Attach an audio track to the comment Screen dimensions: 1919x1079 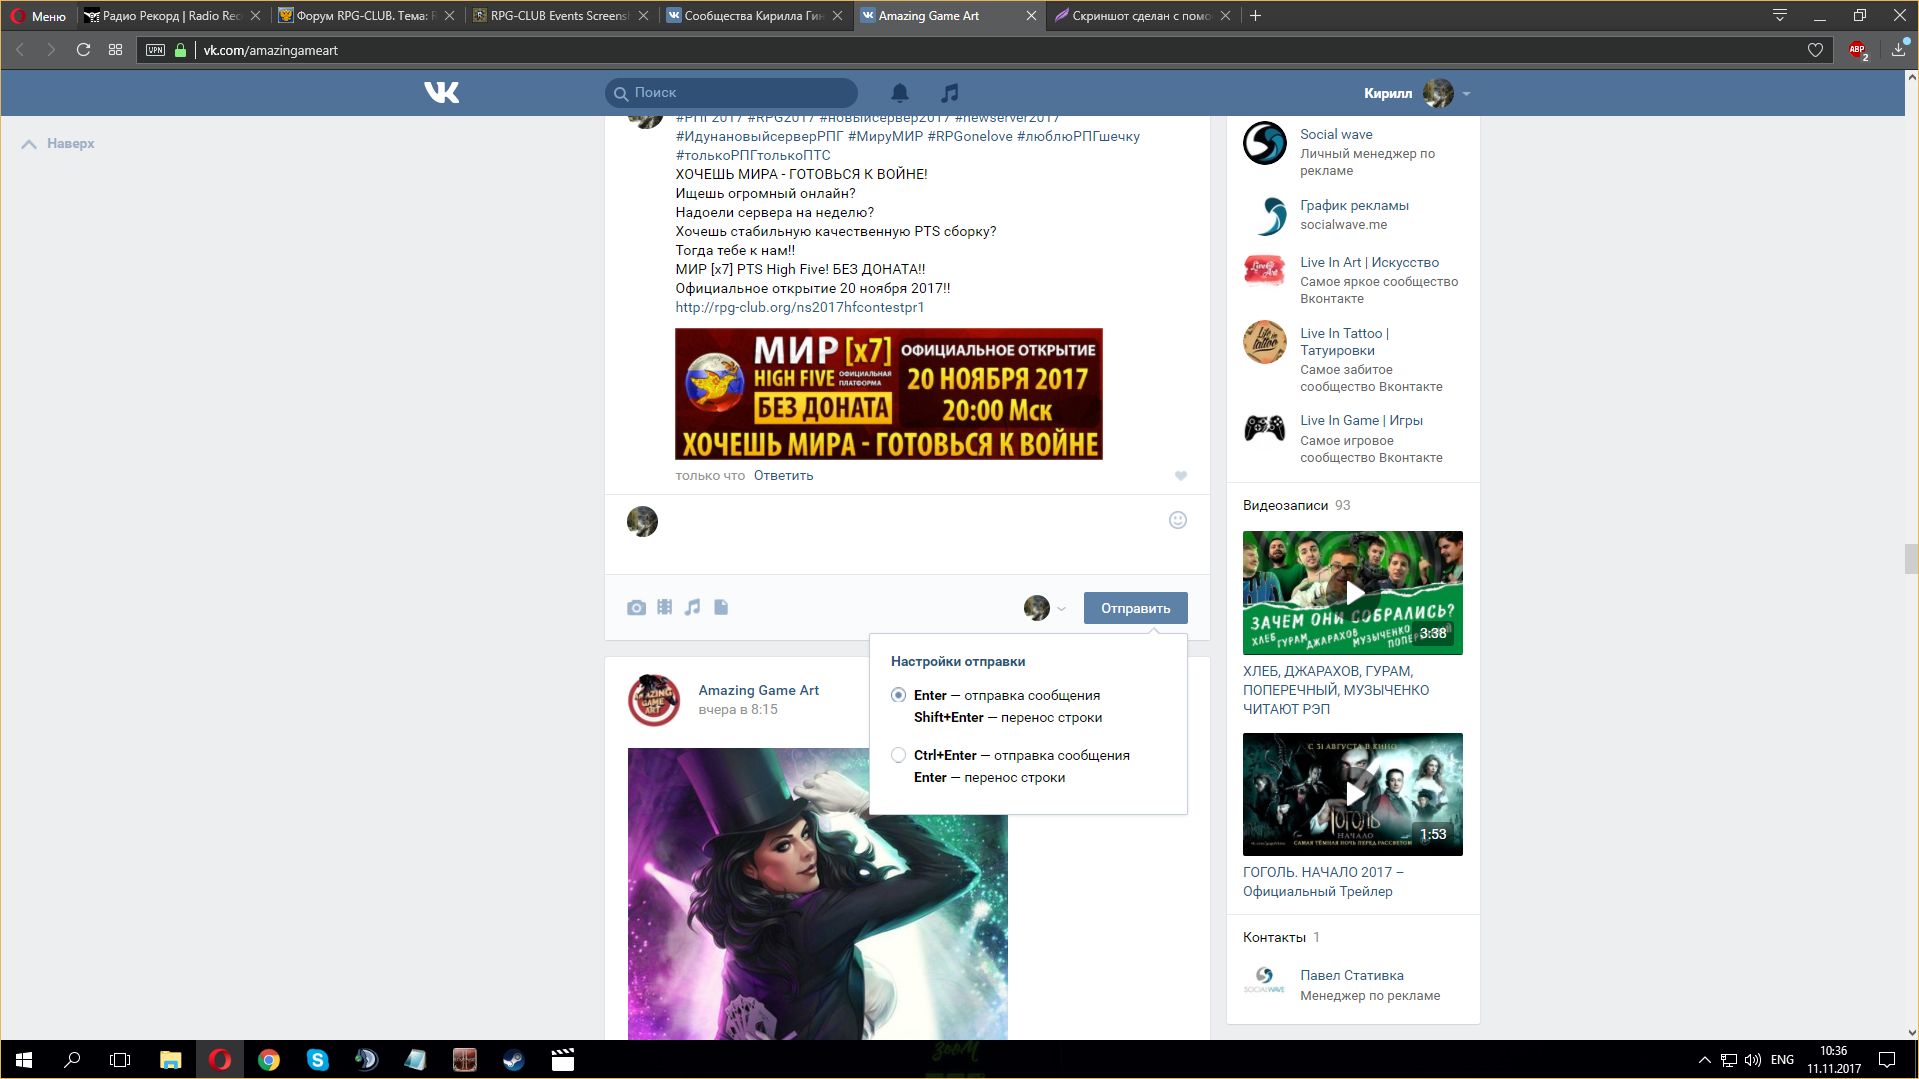pos(692,608)
